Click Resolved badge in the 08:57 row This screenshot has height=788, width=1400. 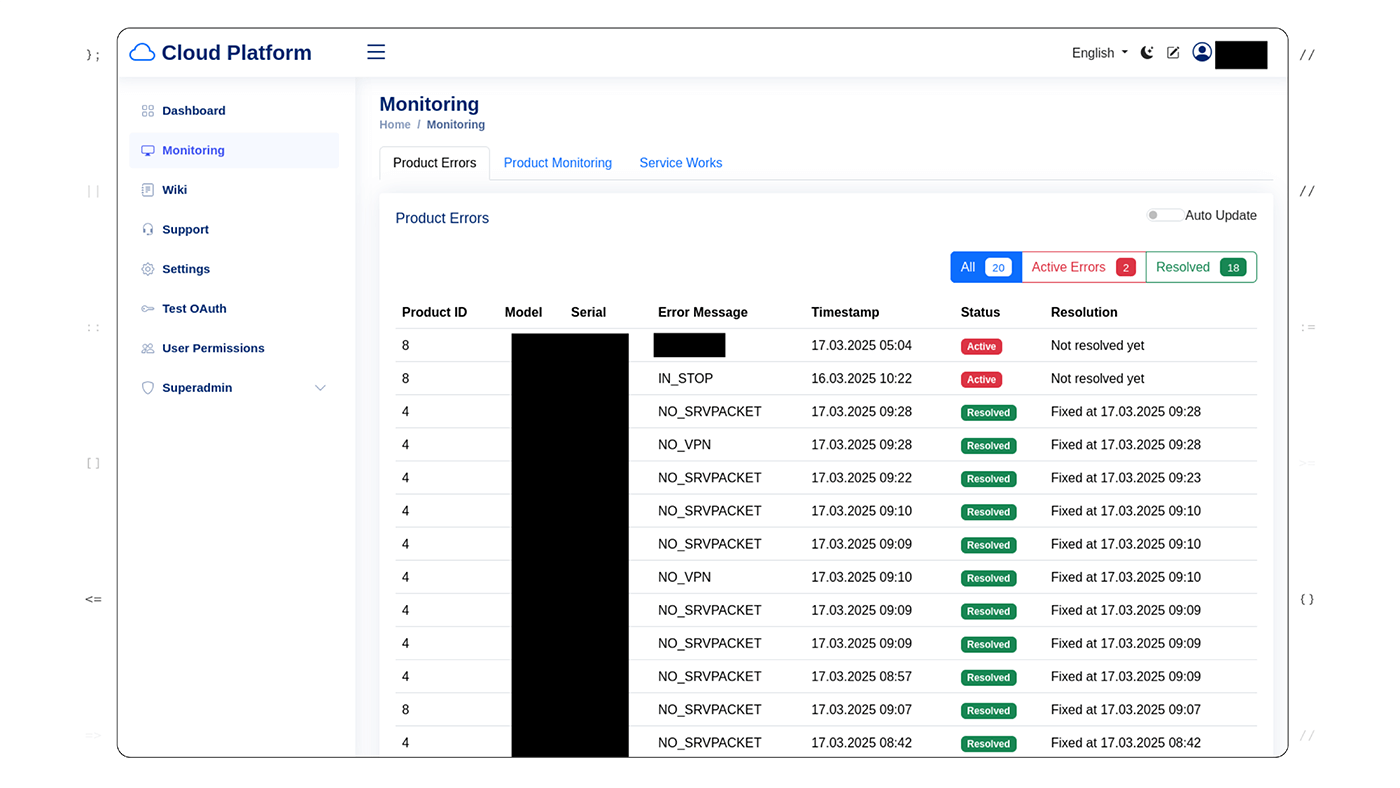click(x=988, y=678)
